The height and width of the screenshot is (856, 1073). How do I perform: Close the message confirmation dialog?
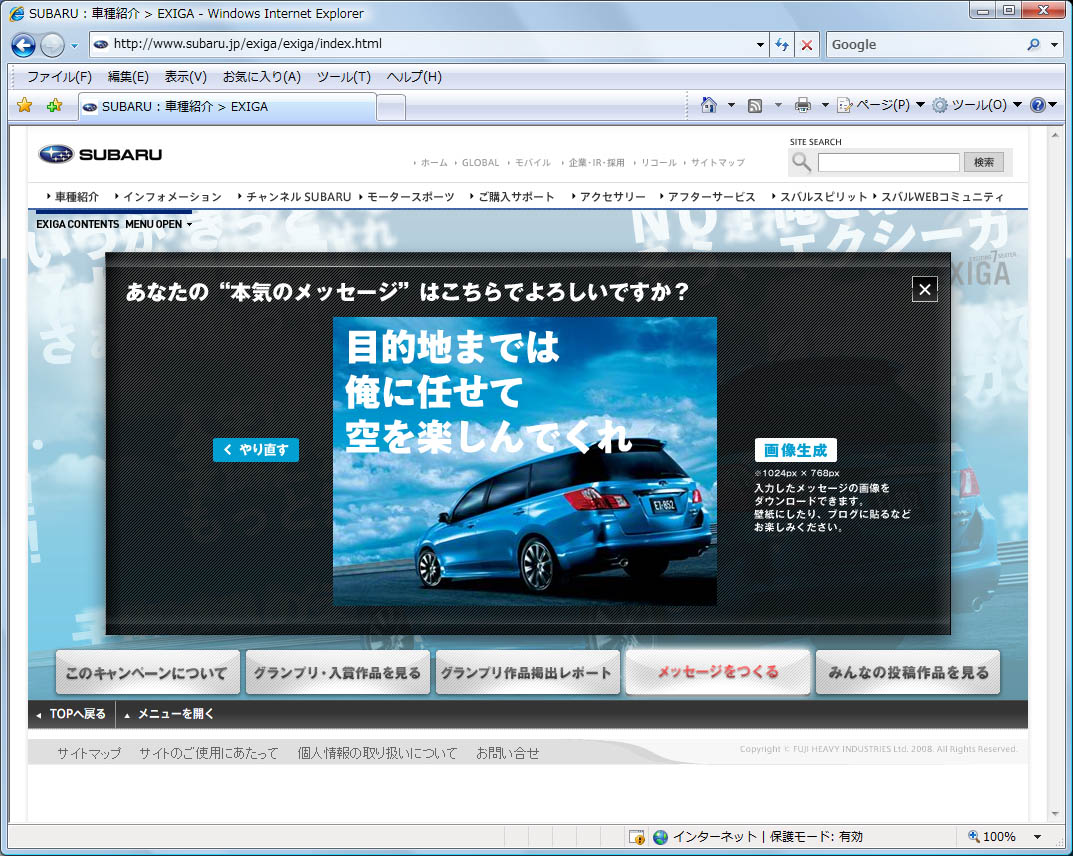point(925,289)
